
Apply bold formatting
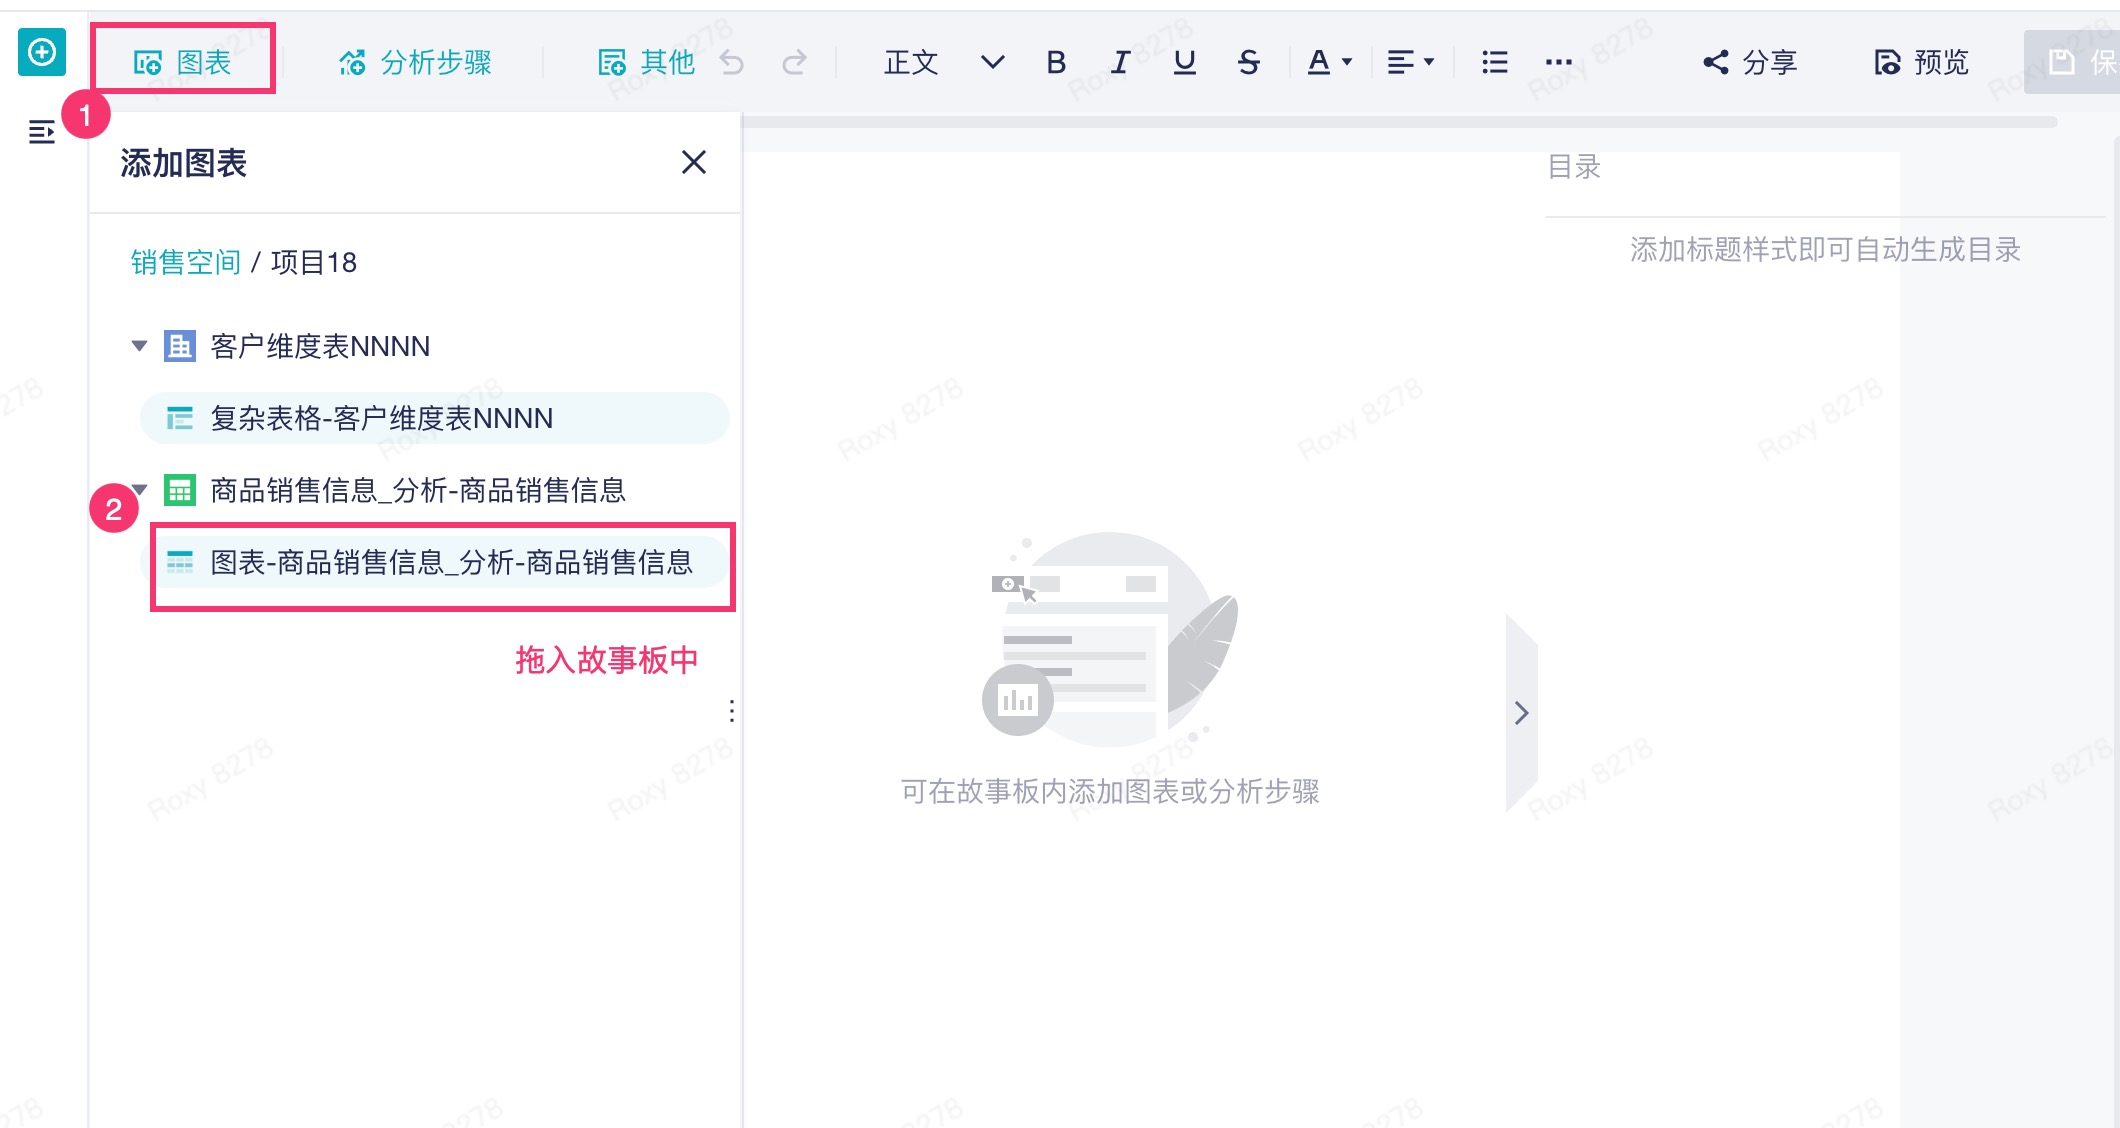click(1056, 63)
